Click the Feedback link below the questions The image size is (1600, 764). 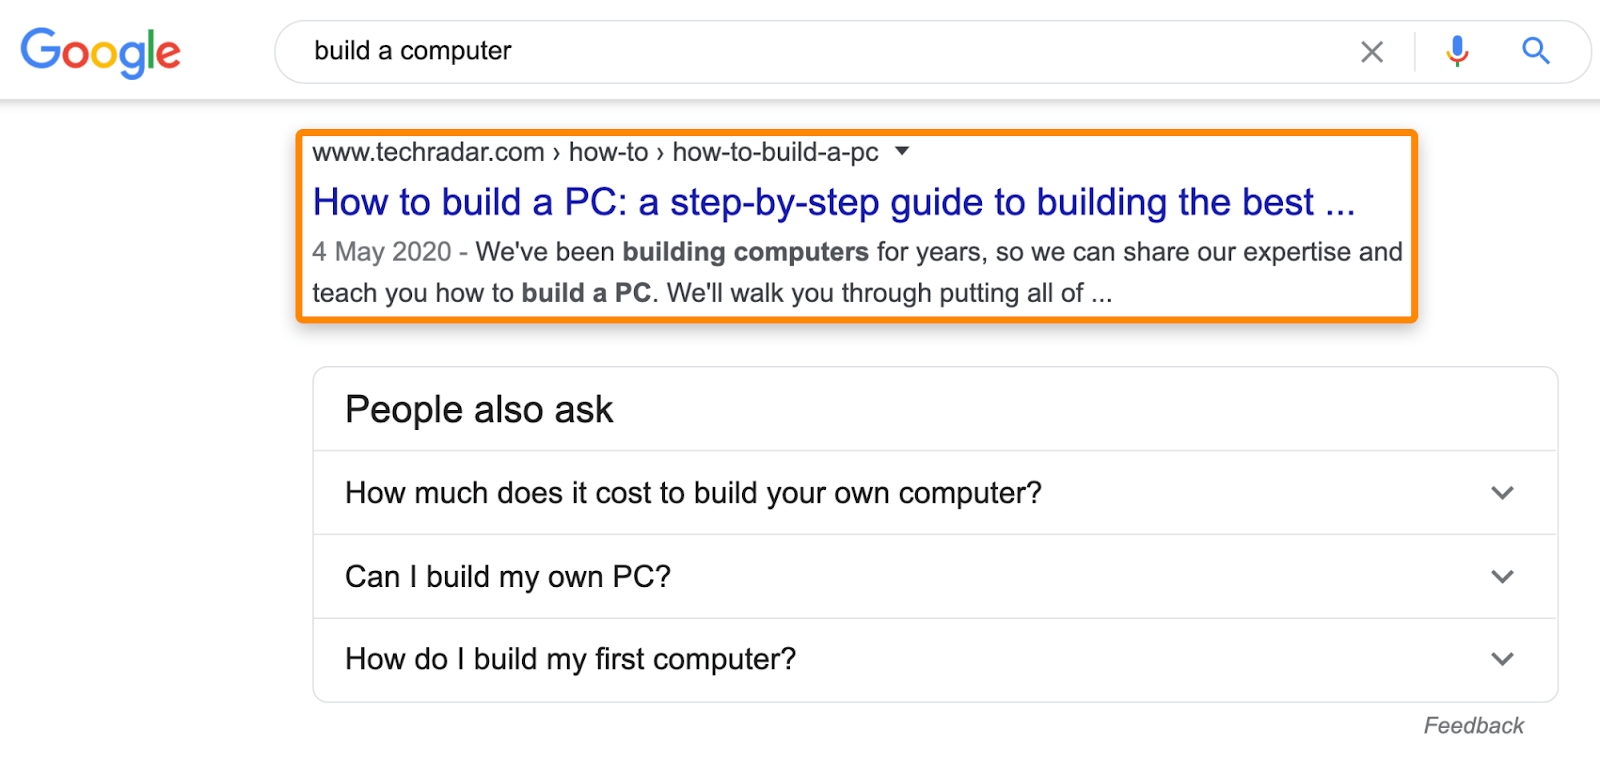(1474, 726)
